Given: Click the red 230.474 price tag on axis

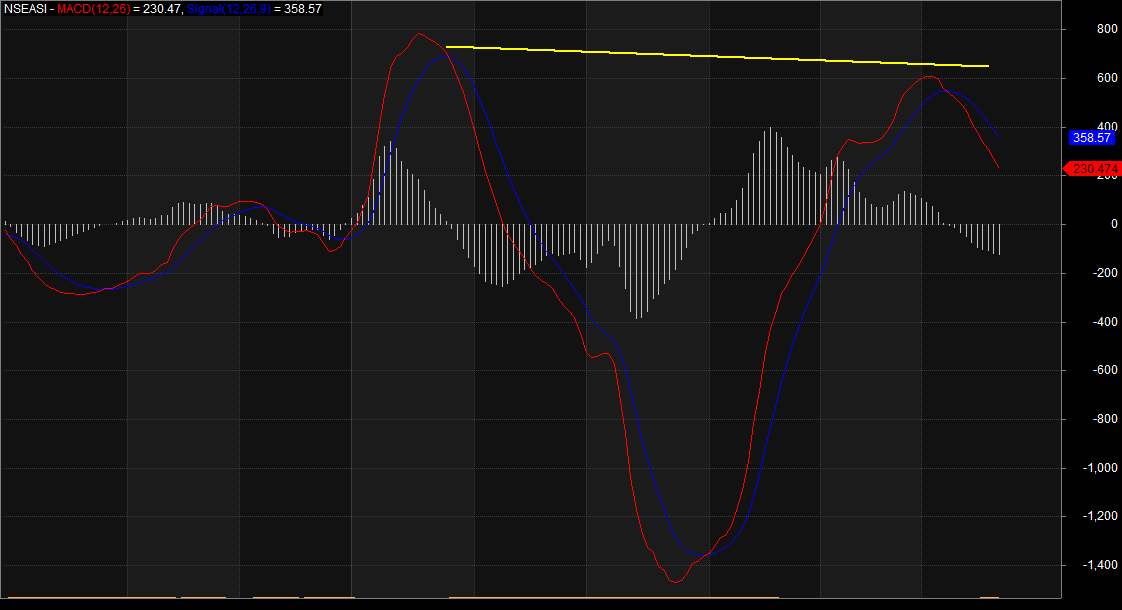Looking at the screenshot, I should (1092, 169).
